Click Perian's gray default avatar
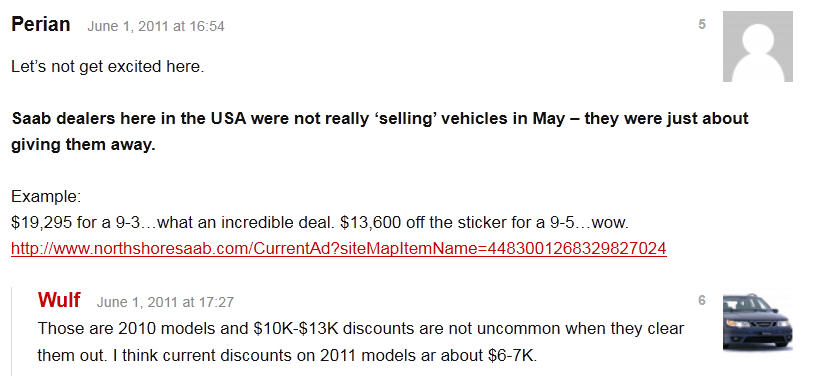814x376 pixels. tap(757, 47)
